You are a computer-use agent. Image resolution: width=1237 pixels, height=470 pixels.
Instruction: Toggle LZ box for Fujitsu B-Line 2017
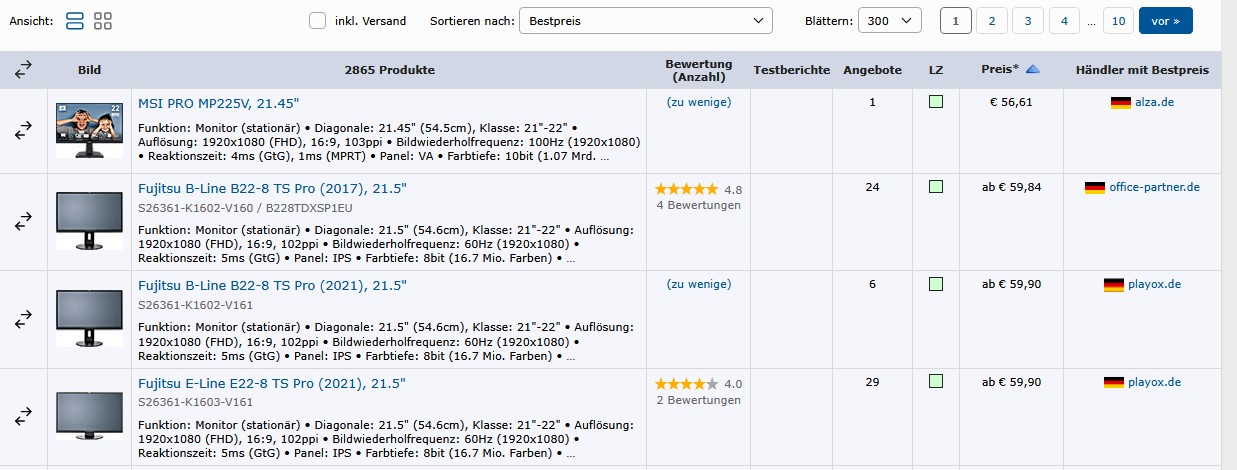936,187
